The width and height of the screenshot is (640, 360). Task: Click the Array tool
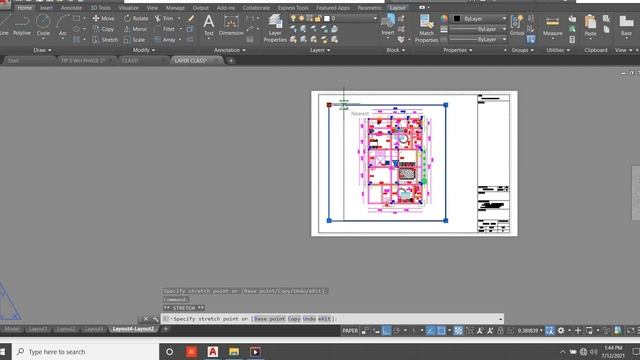pos(165,40)
